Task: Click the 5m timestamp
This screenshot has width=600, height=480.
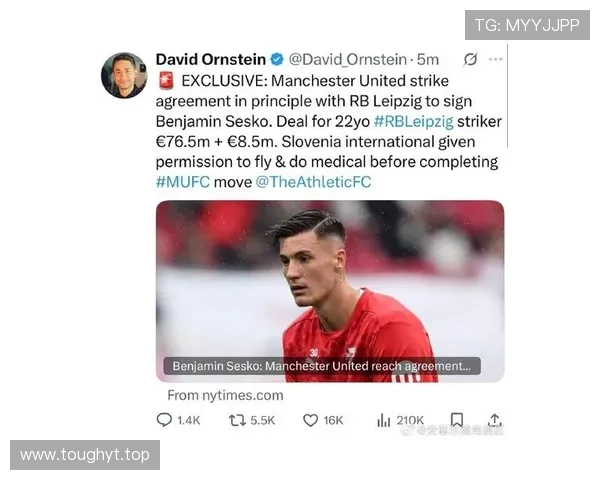Action: coord(427,59)
